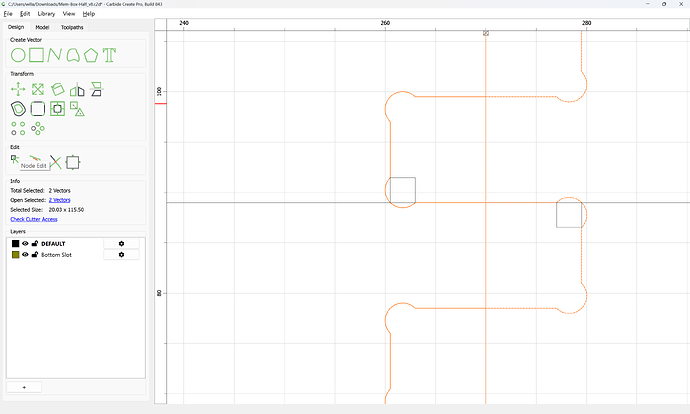Screen dimensions: 690x414
Task: Open settings gear for DEFAULT layer
Action: [x=121, y=243]
